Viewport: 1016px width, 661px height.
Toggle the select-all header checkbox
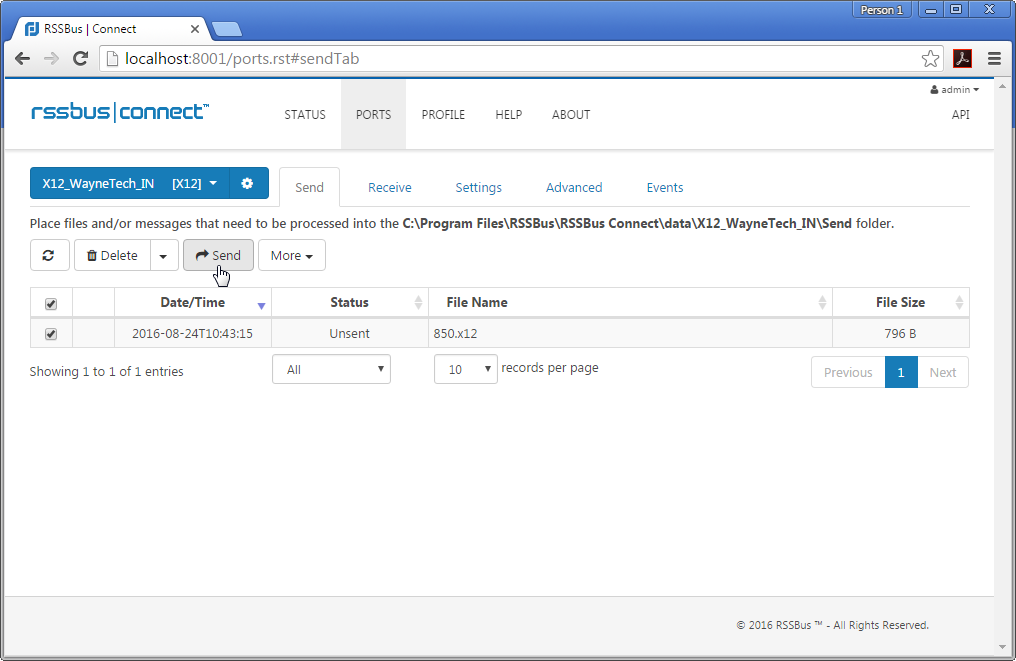coord(51,304)
